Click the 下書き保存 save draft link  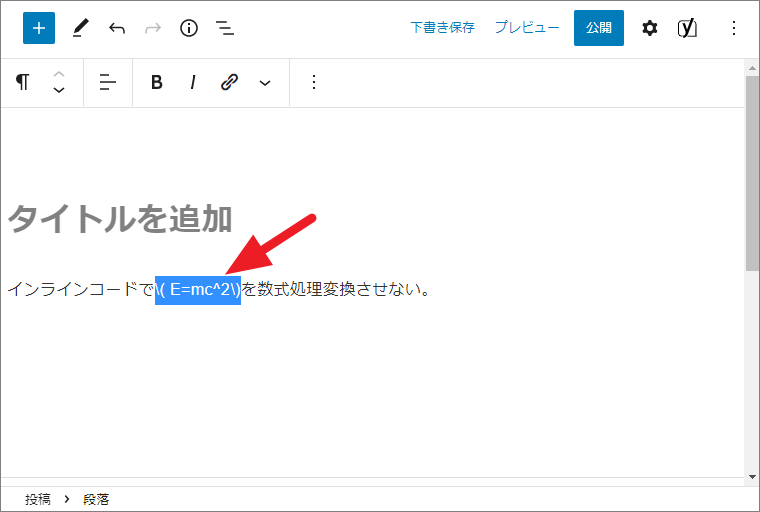coord(442,28)
